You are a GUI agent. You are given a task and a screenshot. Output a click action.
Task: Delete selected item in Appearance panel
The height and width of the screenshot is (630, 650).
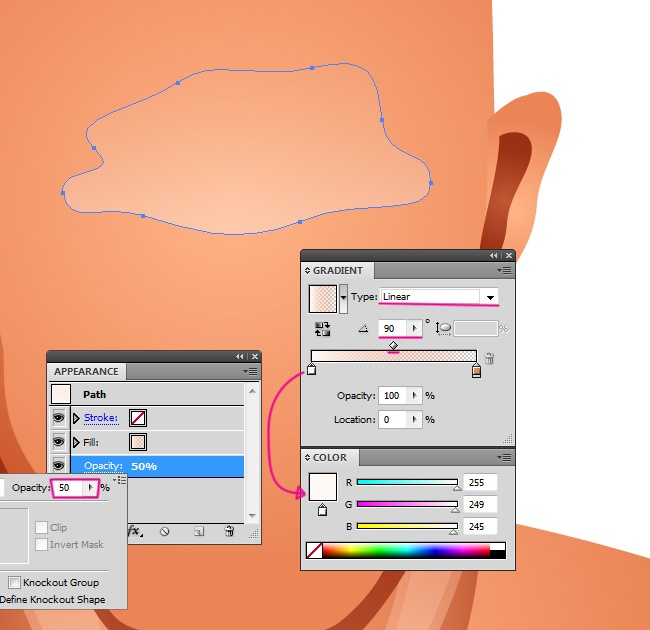[x=229, y=532]
